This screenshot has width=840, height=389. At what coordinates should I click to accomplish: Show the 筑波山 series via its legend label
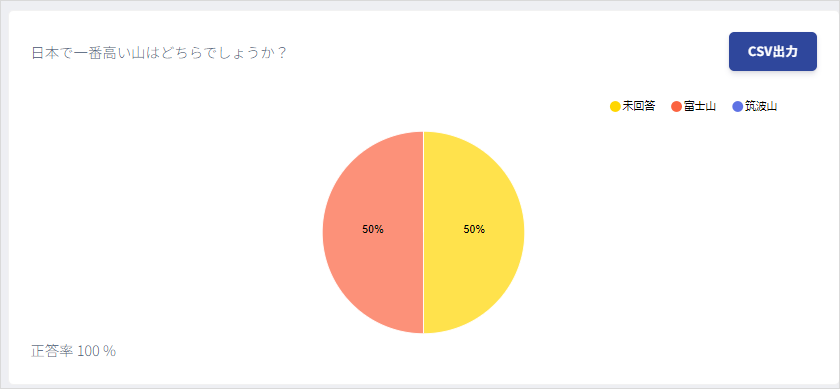click(x=761, y=106)
